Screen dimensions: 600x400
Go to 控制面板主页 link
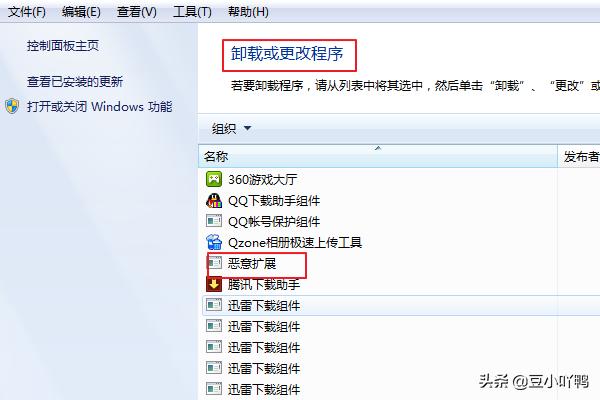pos(63,46)
